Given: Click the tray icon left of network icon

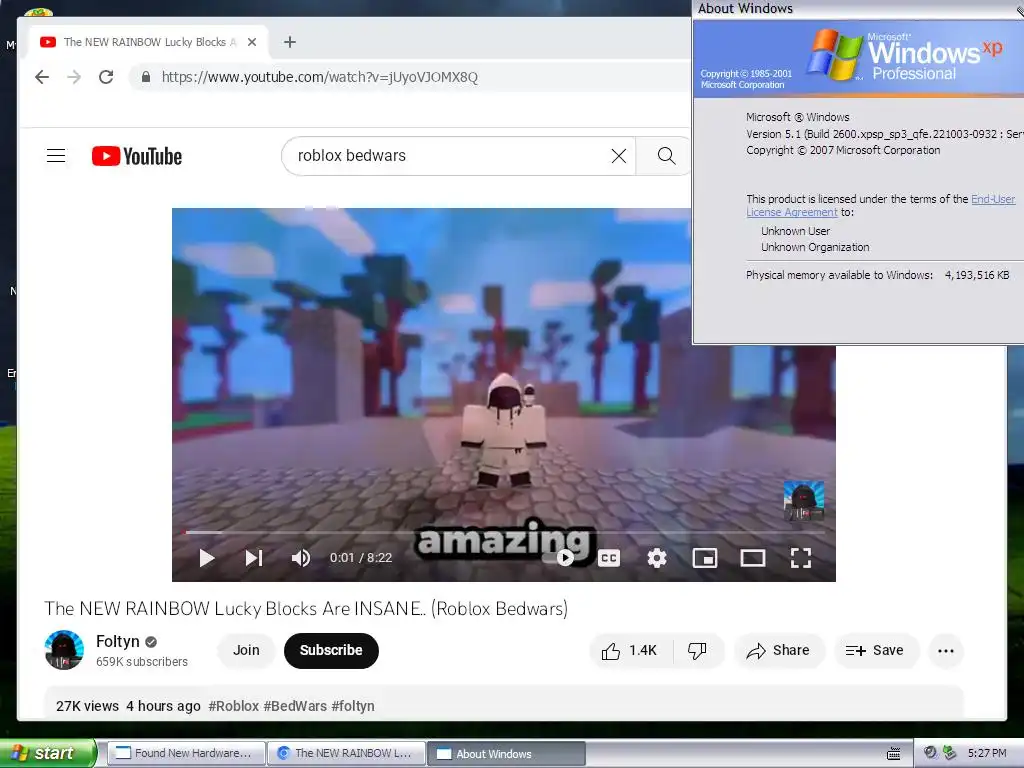Looking at the screenshot, I should [930, 752].
